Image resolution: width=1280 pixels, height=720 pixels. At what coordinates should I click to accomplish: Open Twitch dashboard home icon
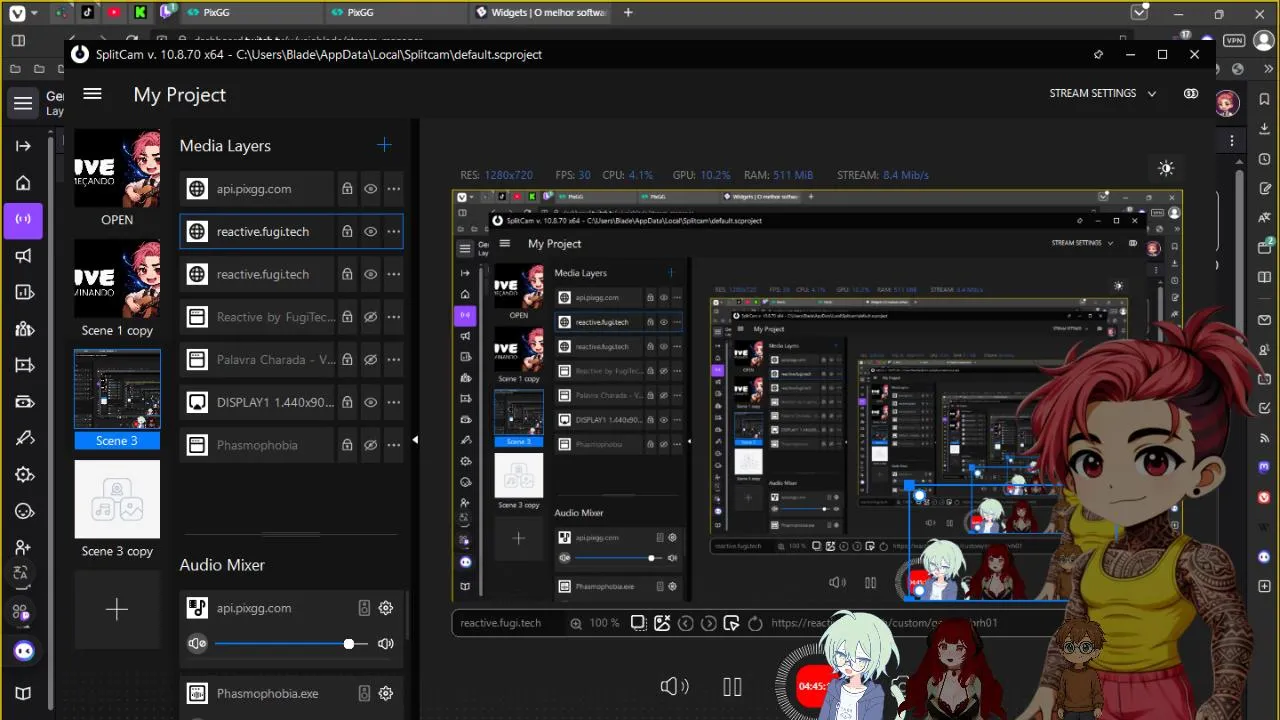click(23, 183)
